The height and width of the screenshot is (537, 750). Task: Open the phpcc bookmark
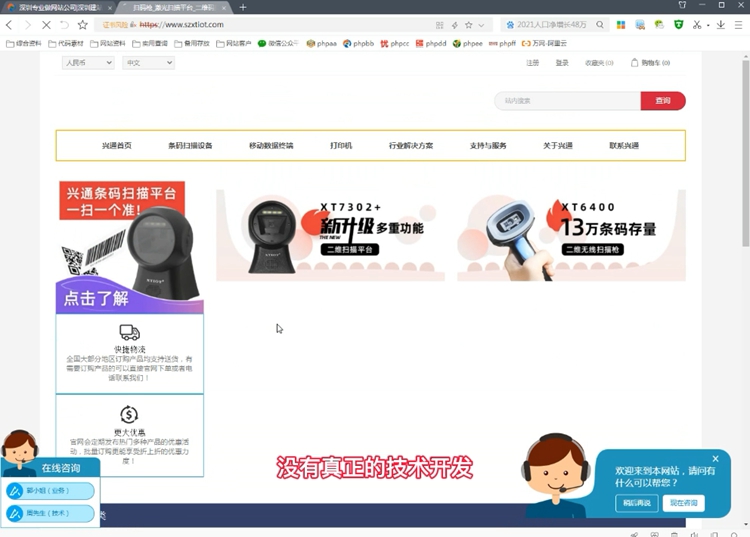coord(395,44)
